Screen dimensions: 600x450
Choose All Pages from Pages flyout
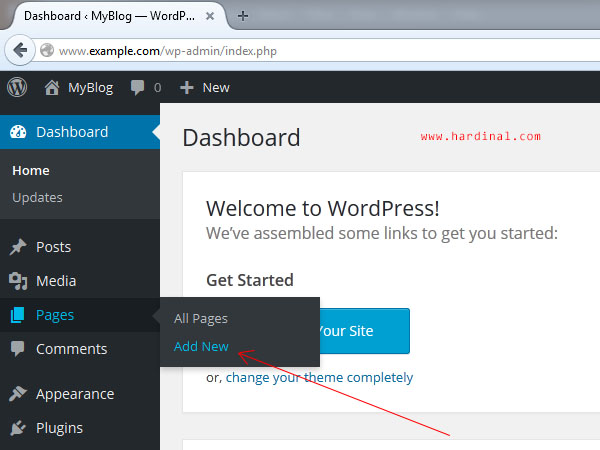coord(201,318)
